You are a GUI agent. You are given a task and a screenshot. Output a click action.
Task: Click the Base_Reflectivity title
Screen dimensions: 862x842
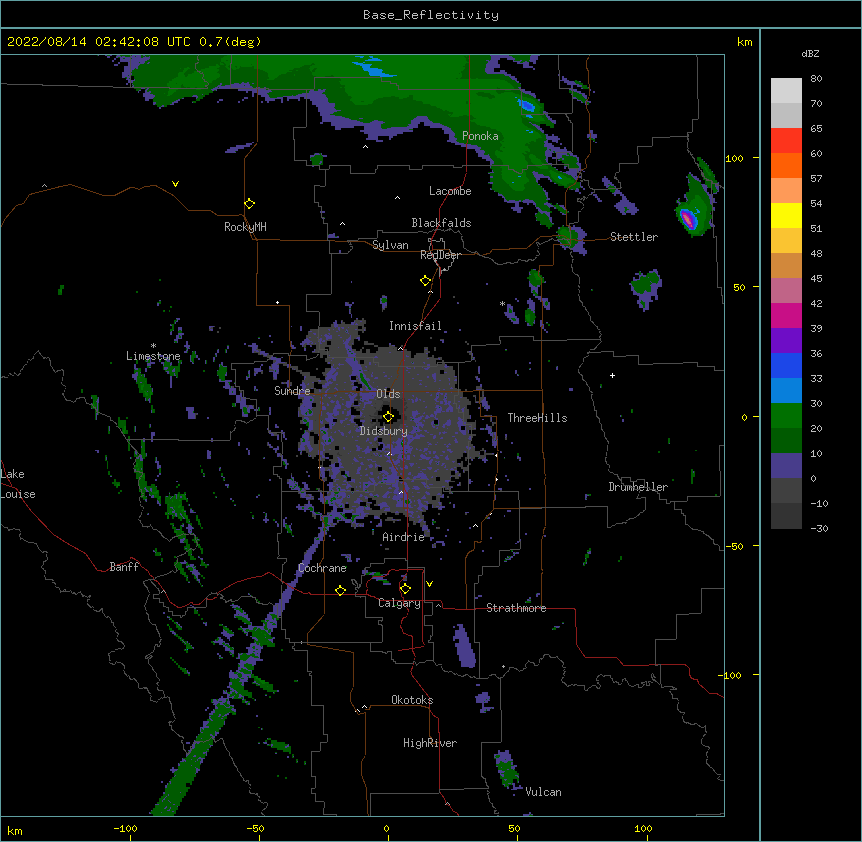coord(431,15)
